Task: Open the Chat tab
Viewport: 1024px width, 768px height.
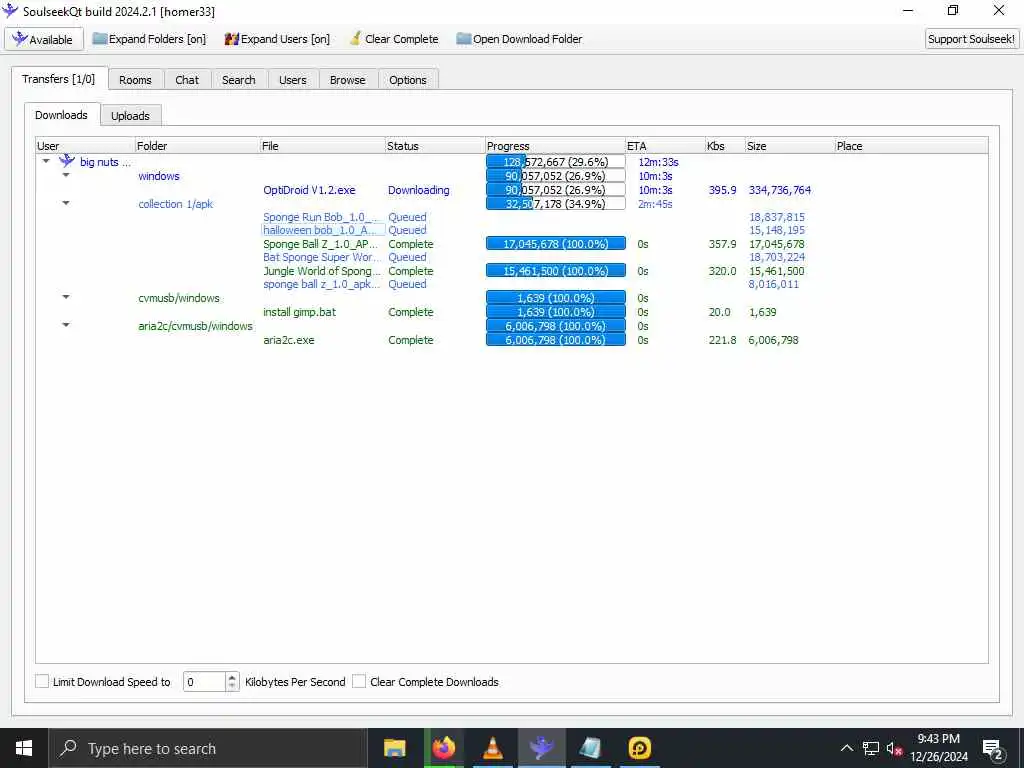Action: [187, 80]
